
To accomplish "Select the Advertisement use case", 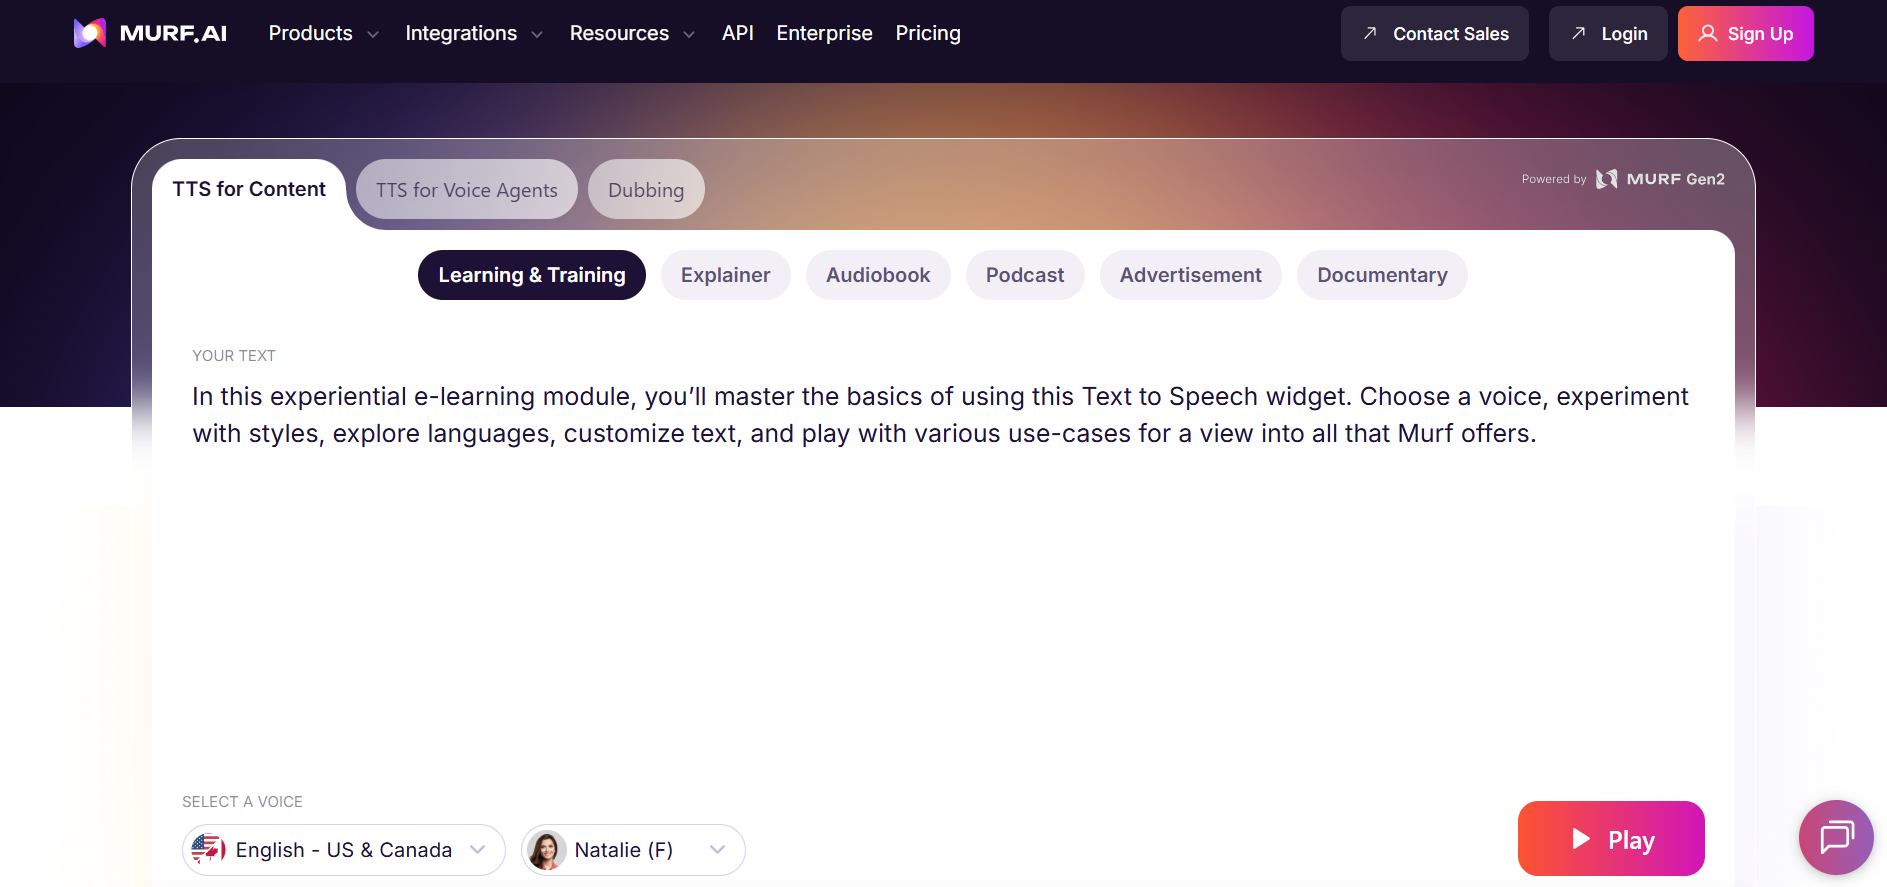I will (1191, 275).
